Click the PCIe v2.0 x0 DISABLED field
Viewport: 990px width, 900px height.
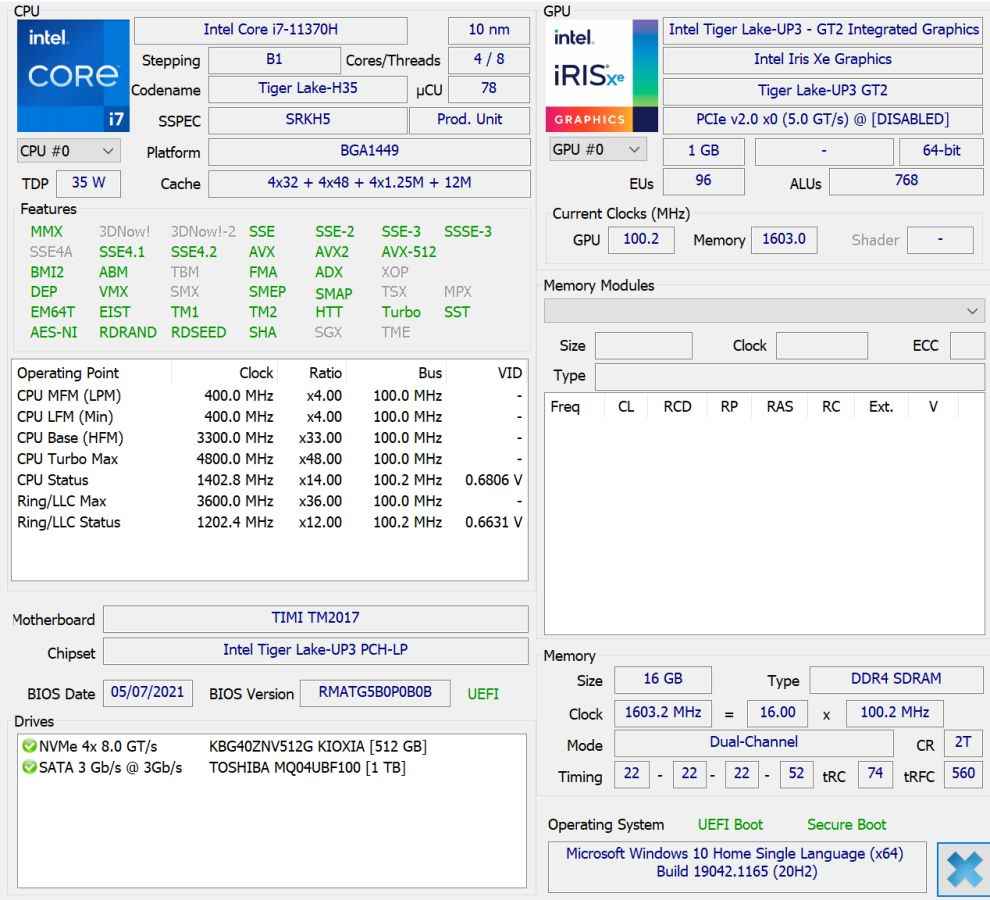tap(823, 120)
